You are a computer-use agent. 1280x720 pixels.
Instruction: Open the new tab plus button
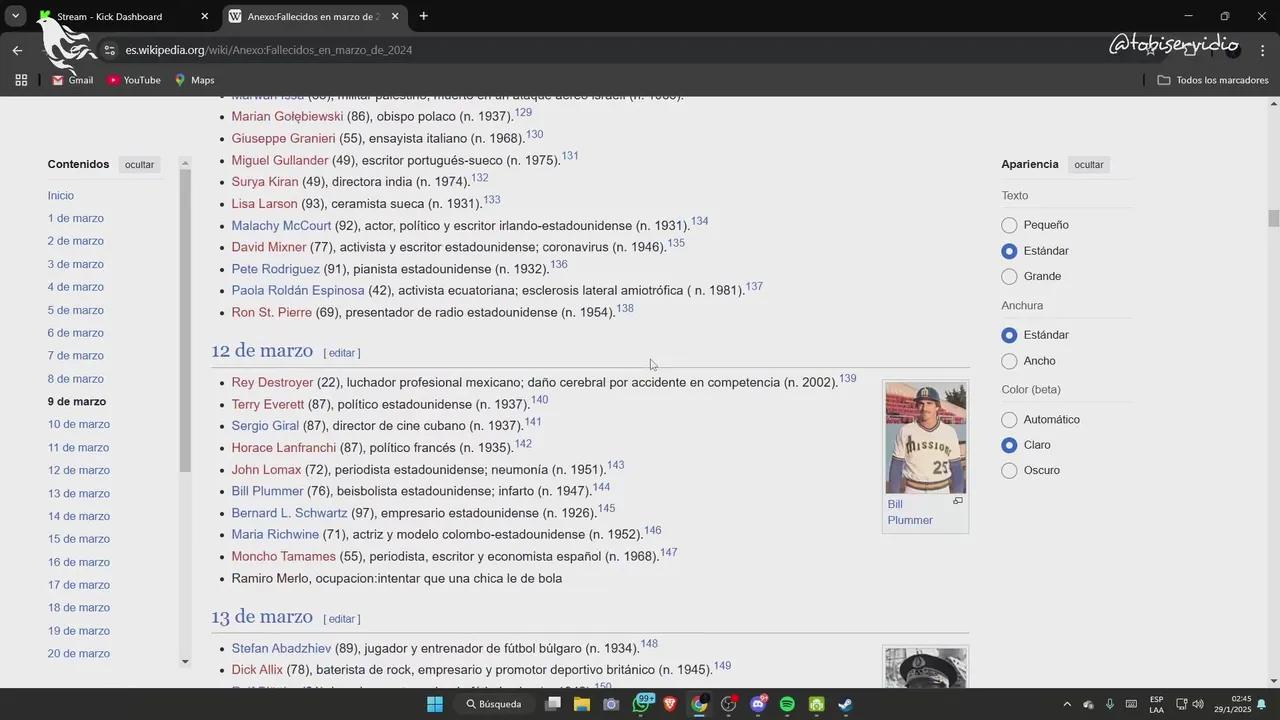(424, 16)
